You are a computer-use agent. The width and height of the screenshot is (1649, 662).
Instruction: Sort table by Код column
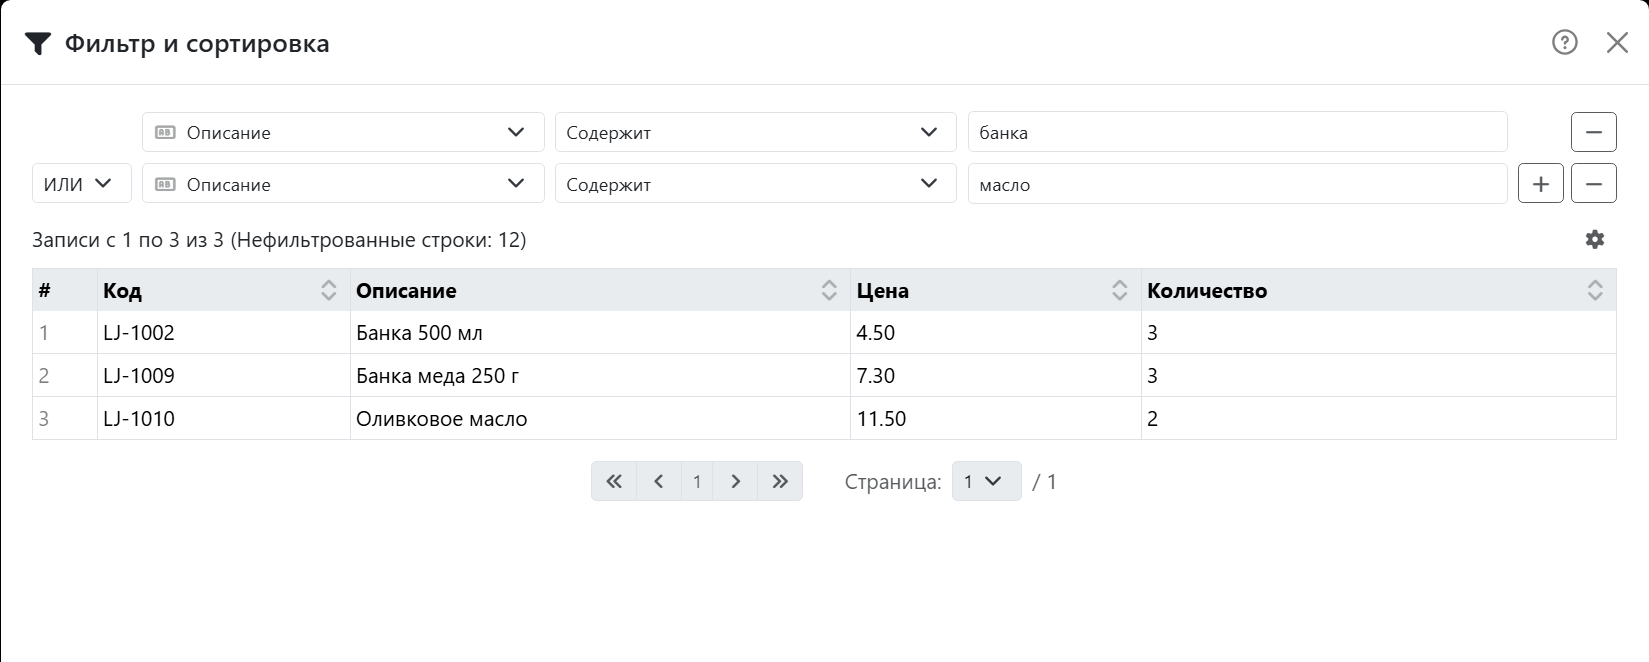click(329, 290)
